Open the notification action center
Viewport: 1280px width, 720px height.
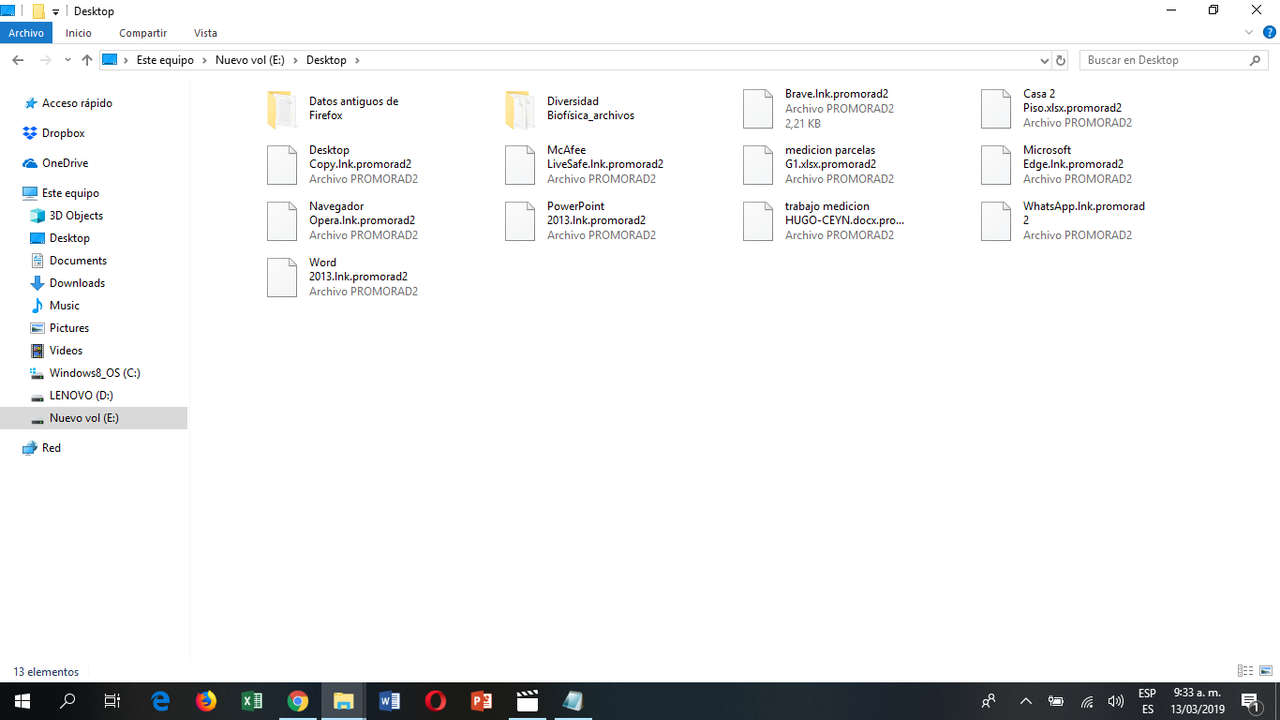[1250, 701]
